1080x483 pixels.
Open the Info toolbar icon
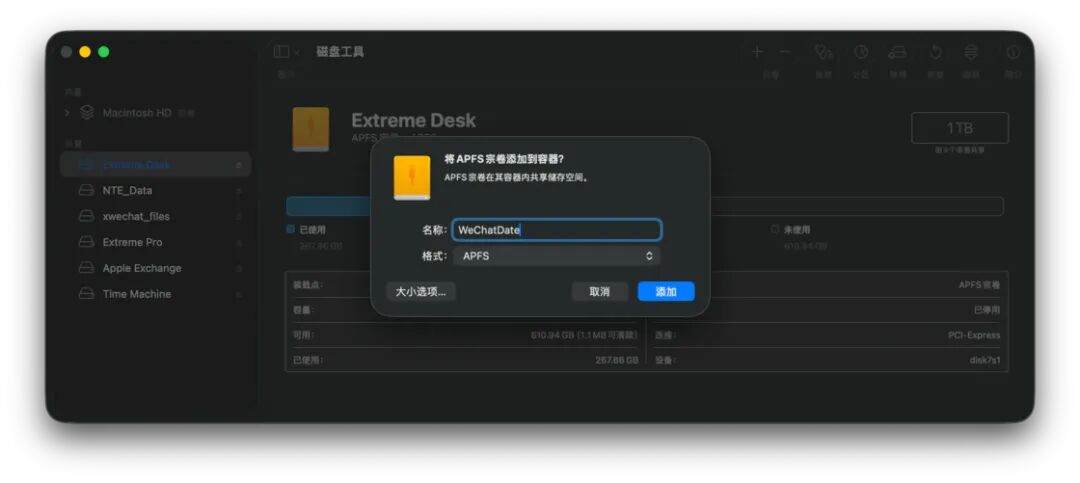pos(1013,52)
